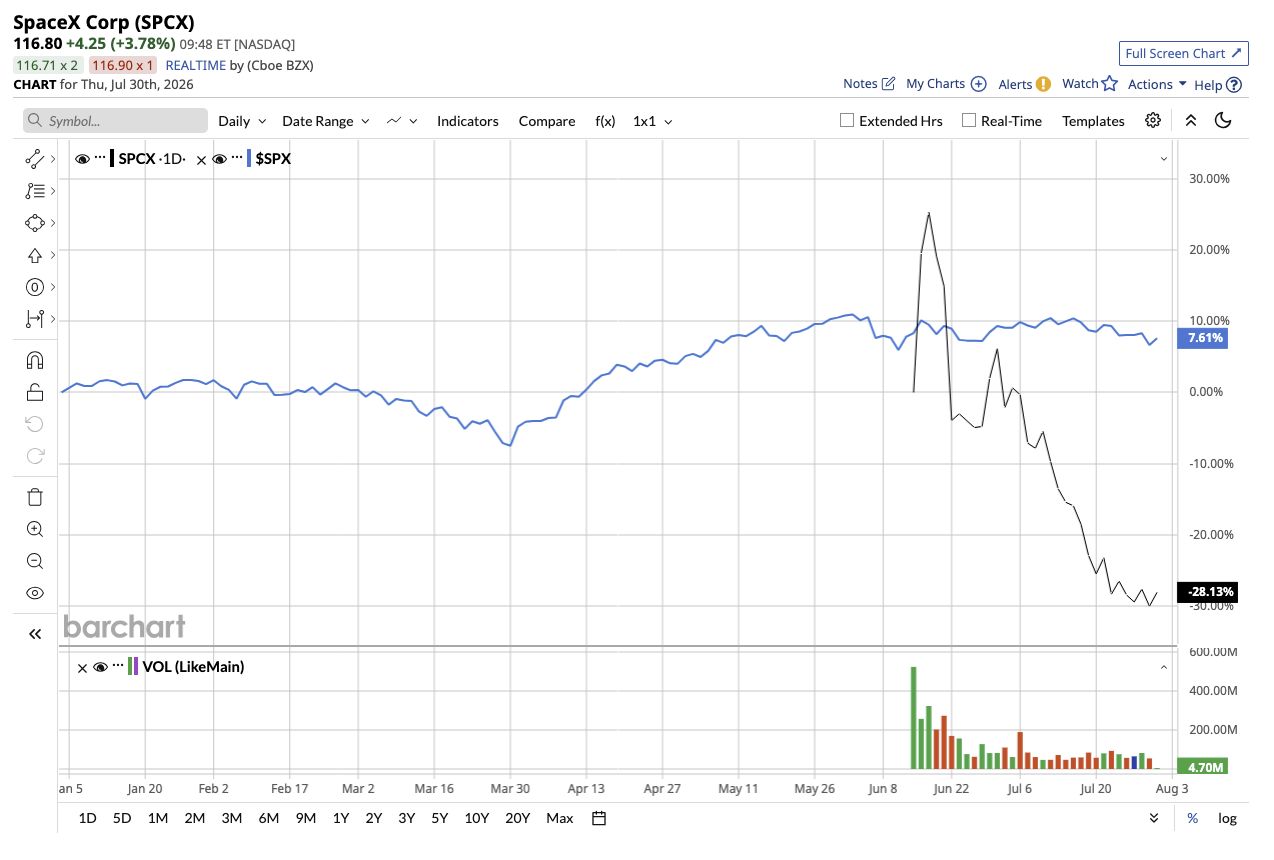Image resolution: width=1274 pixels, height=860 pixels.
Task: Expand bottom range options double chevron
Action: click(1154, 818)
